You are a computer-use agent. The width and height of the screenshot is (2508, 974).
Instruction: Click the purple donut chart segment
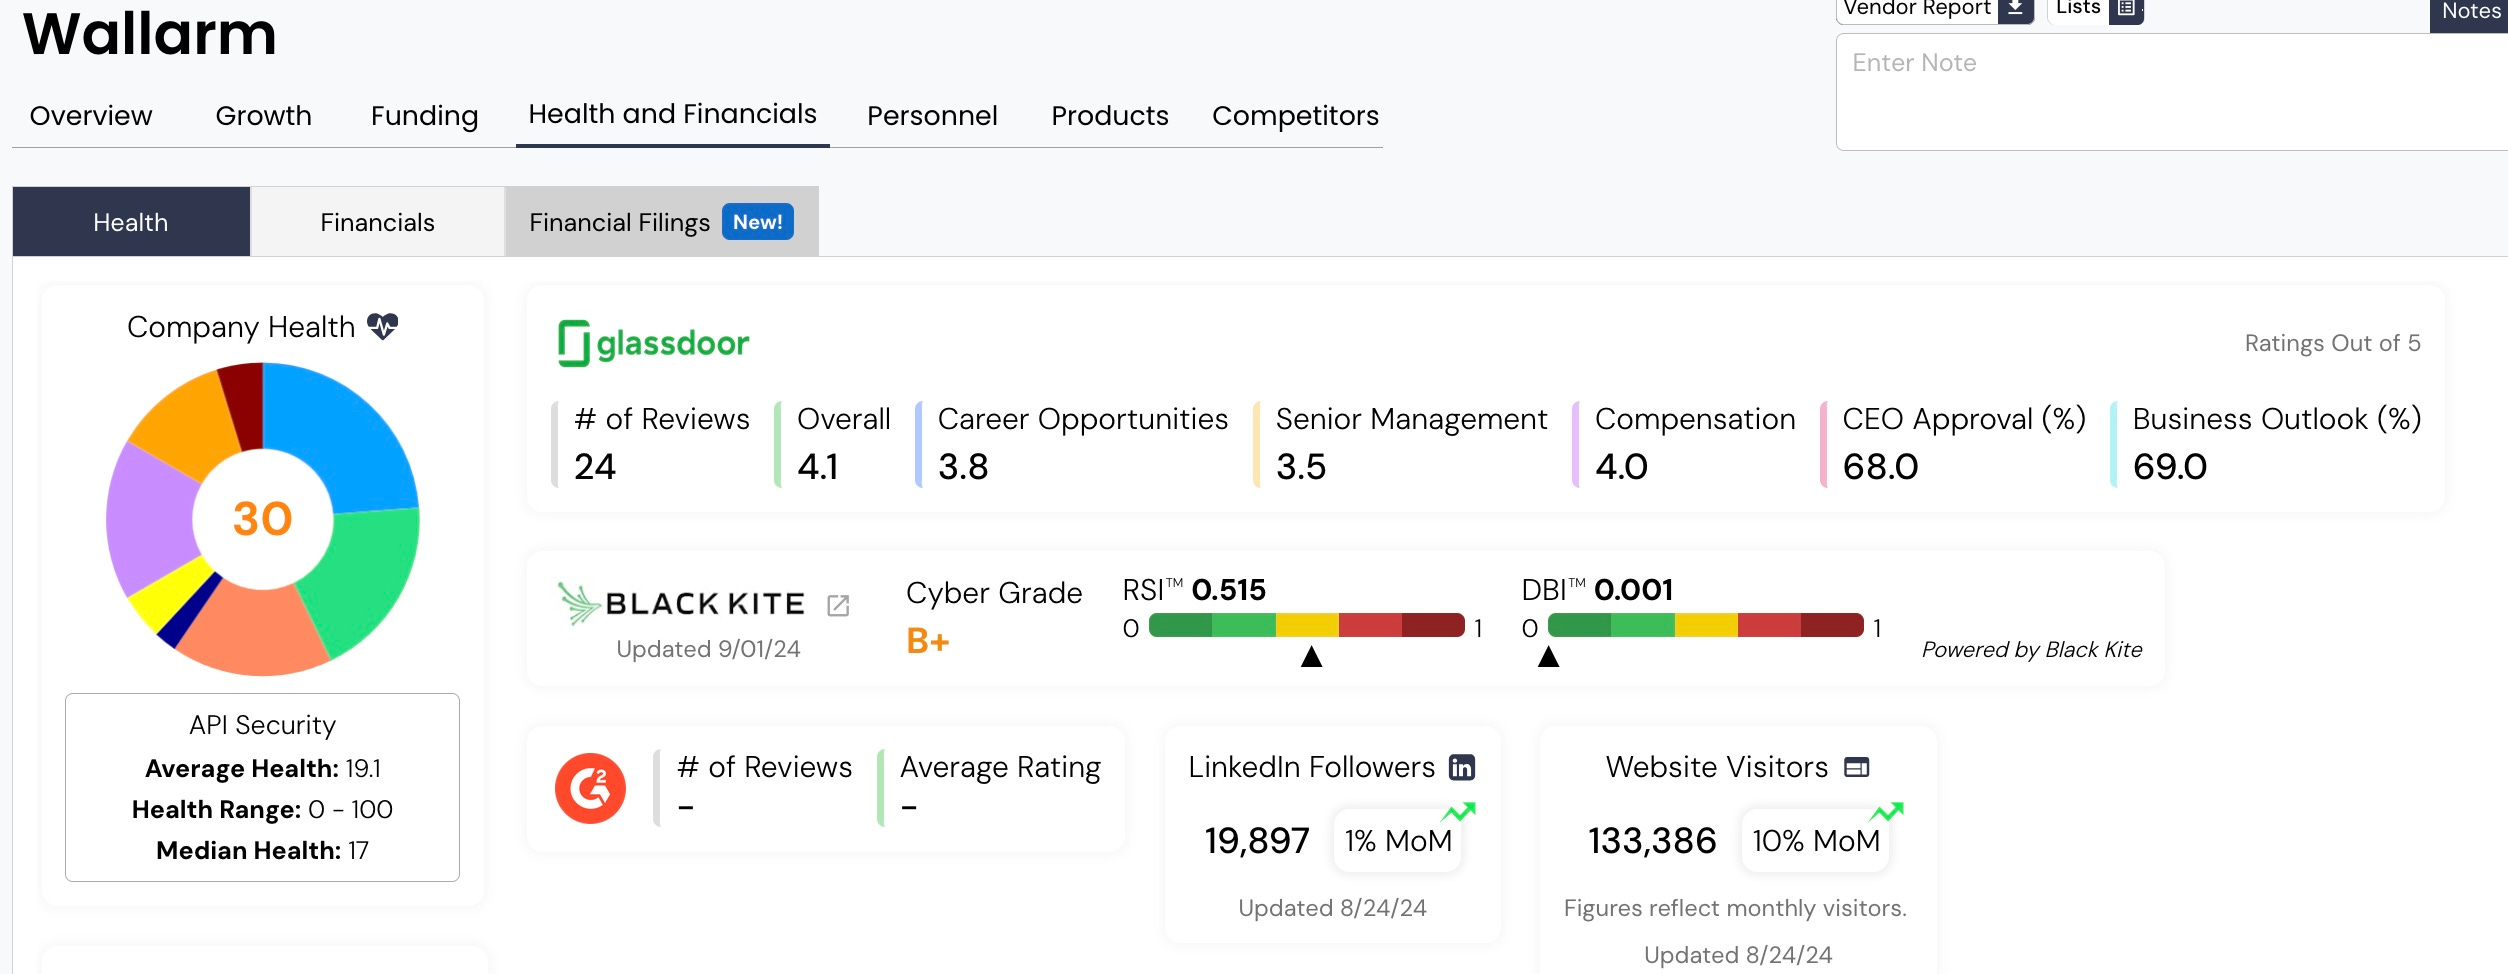[152, 520]
